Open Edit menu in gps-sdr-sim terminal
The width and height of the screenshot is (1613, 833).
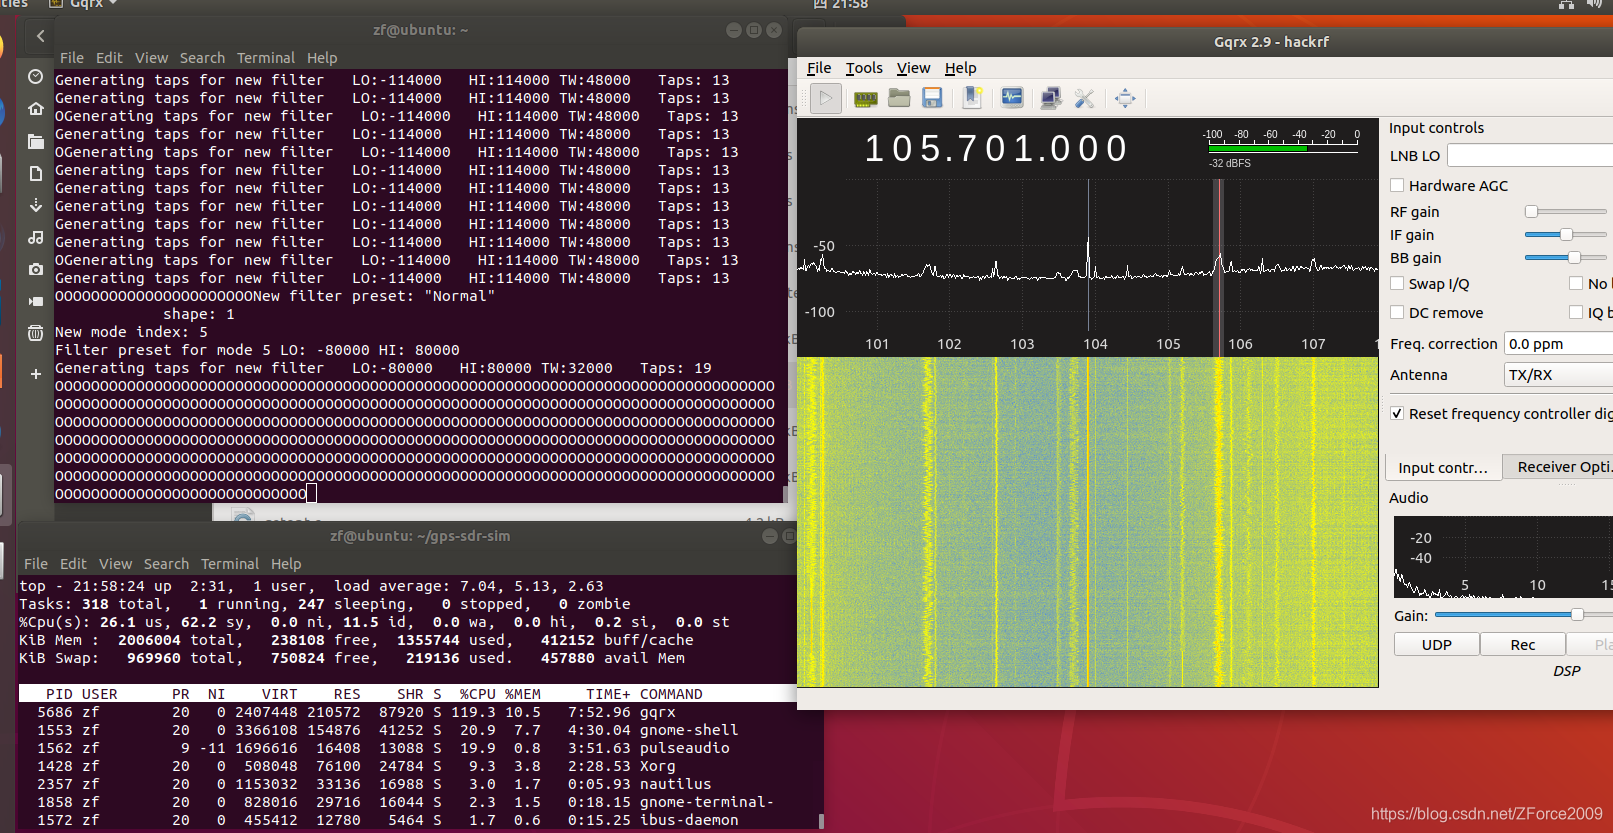(x=73, y=564)
